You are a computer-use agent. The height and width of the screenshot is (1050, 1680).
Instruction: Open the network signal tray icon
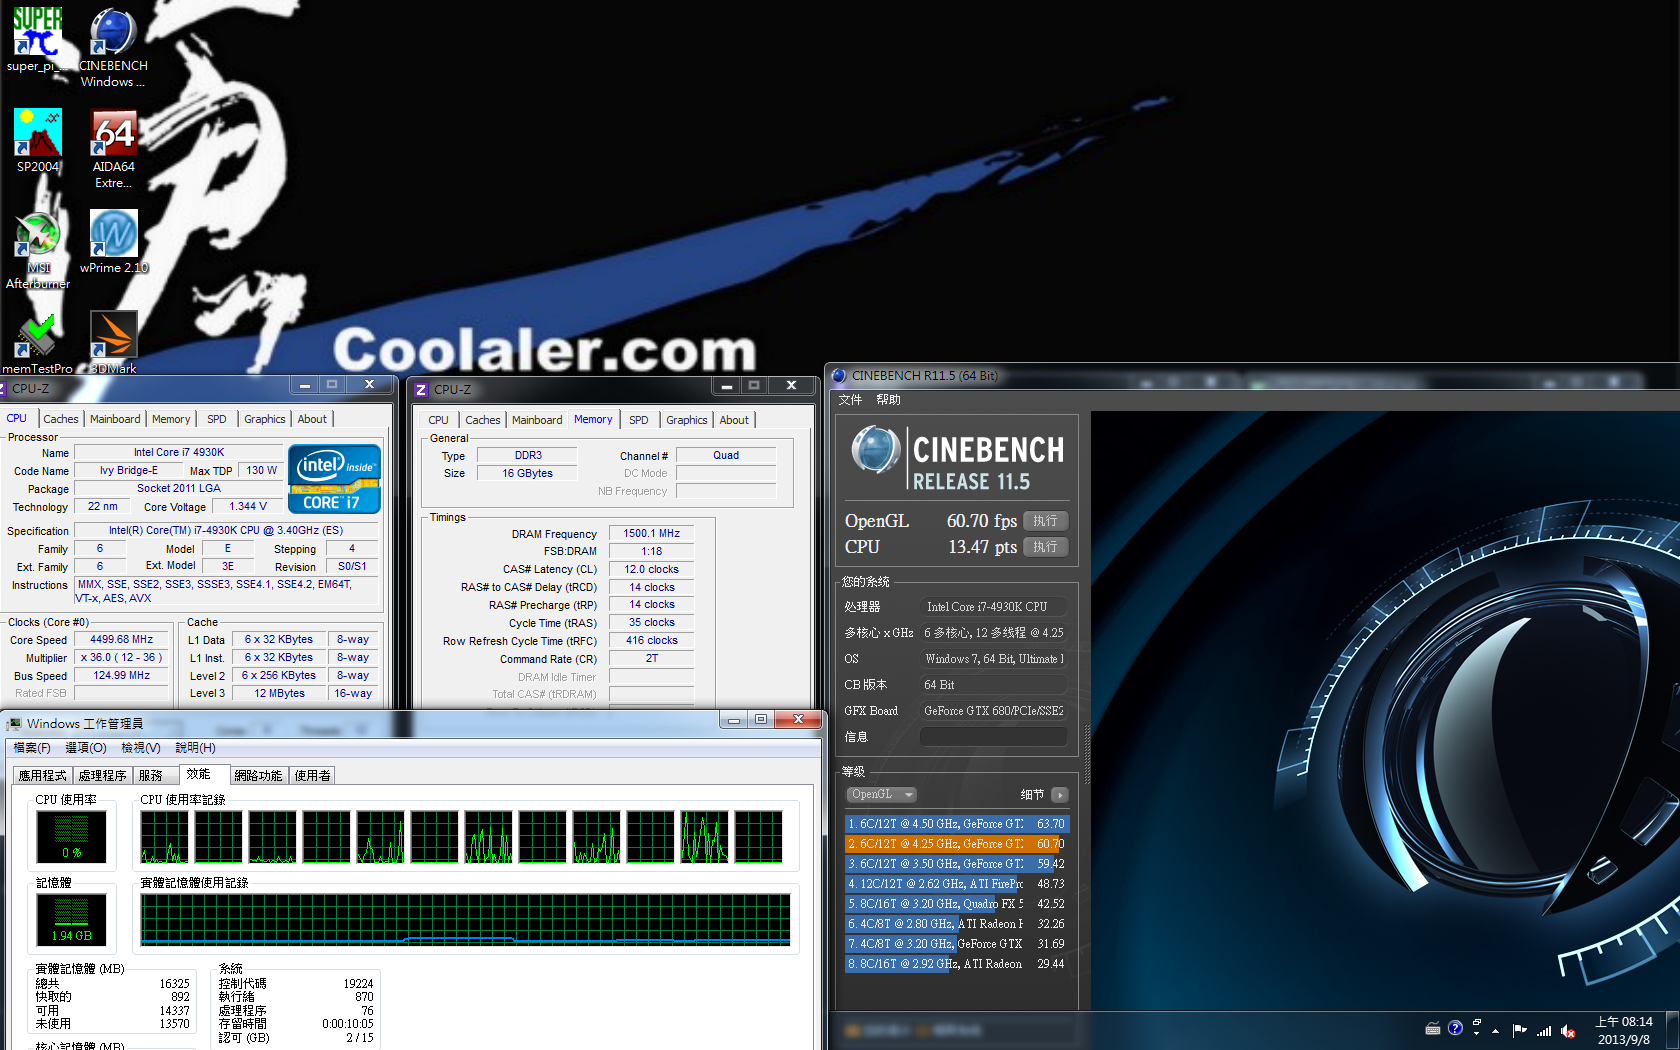(x=1544, y=1030)
